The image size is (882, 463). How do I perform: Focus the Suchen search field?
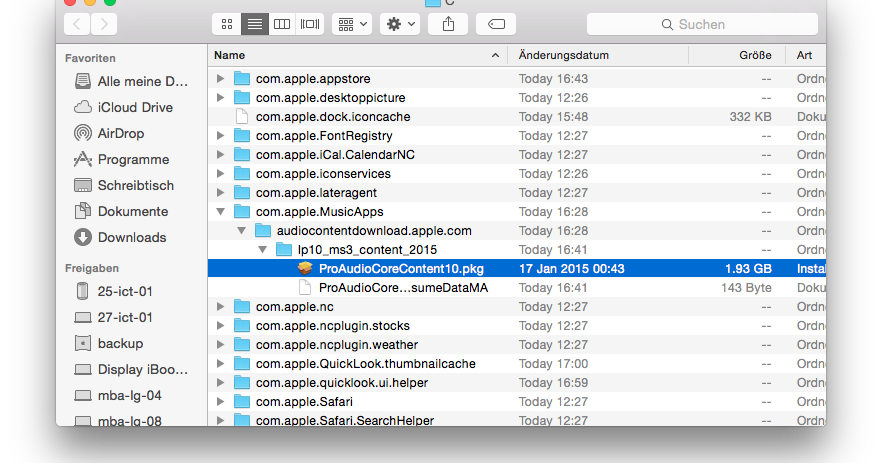[702, 24]
